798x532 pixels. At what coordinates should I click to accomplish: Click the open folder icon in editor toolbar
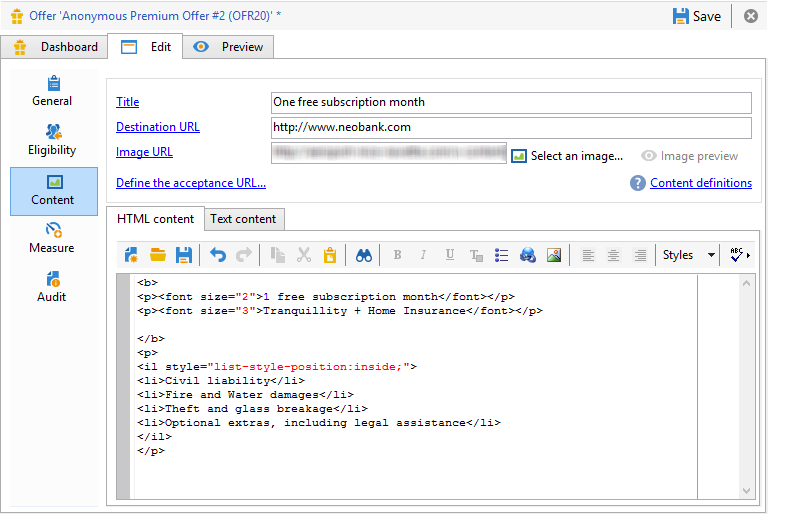[x=158, y=255]
